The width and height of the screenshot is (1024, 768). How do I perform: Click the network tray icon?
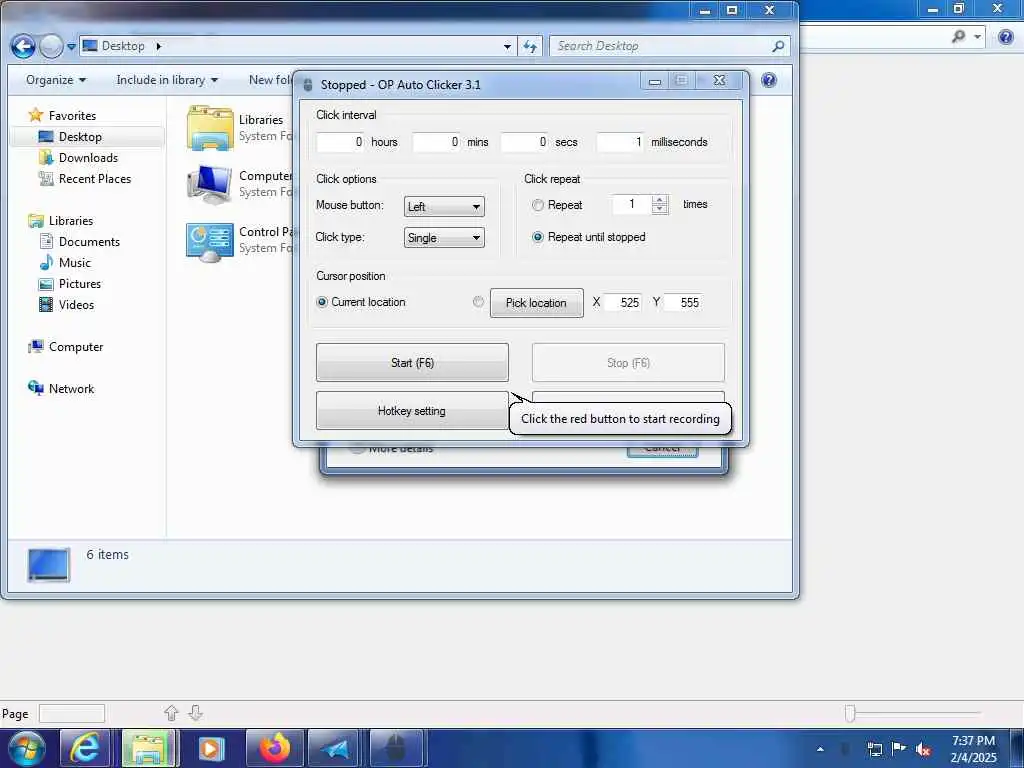tap(874, 749)
